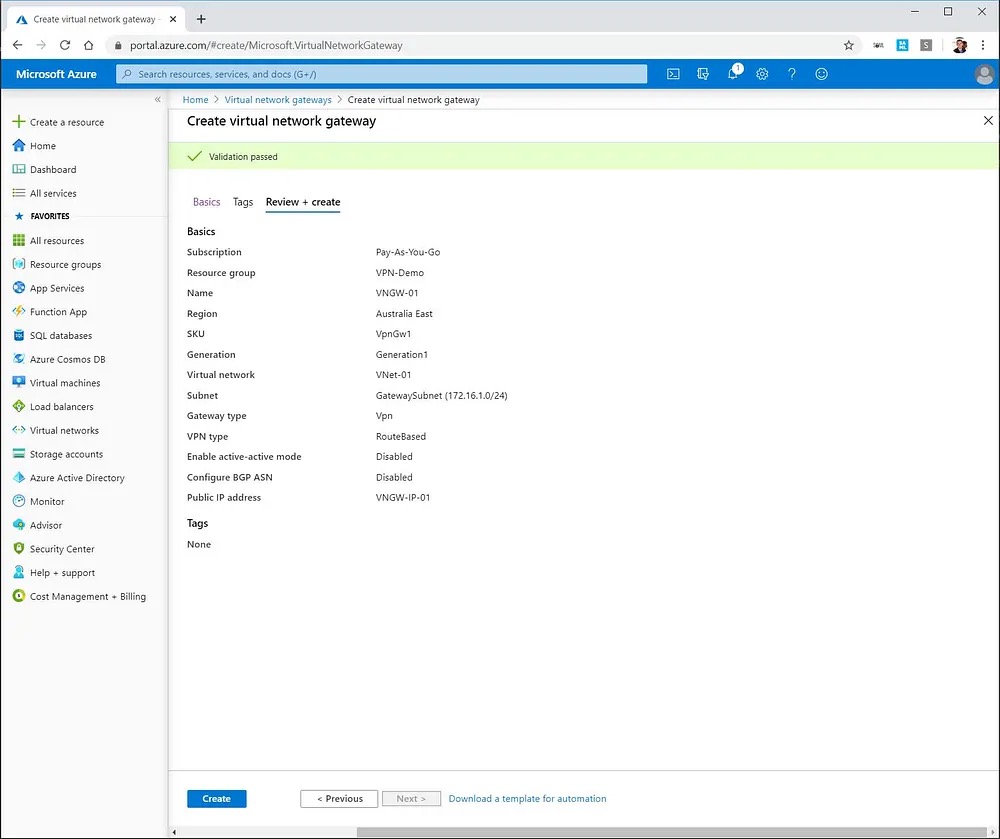
Task: Click the browser back arrow
Action: pos(17,45)
